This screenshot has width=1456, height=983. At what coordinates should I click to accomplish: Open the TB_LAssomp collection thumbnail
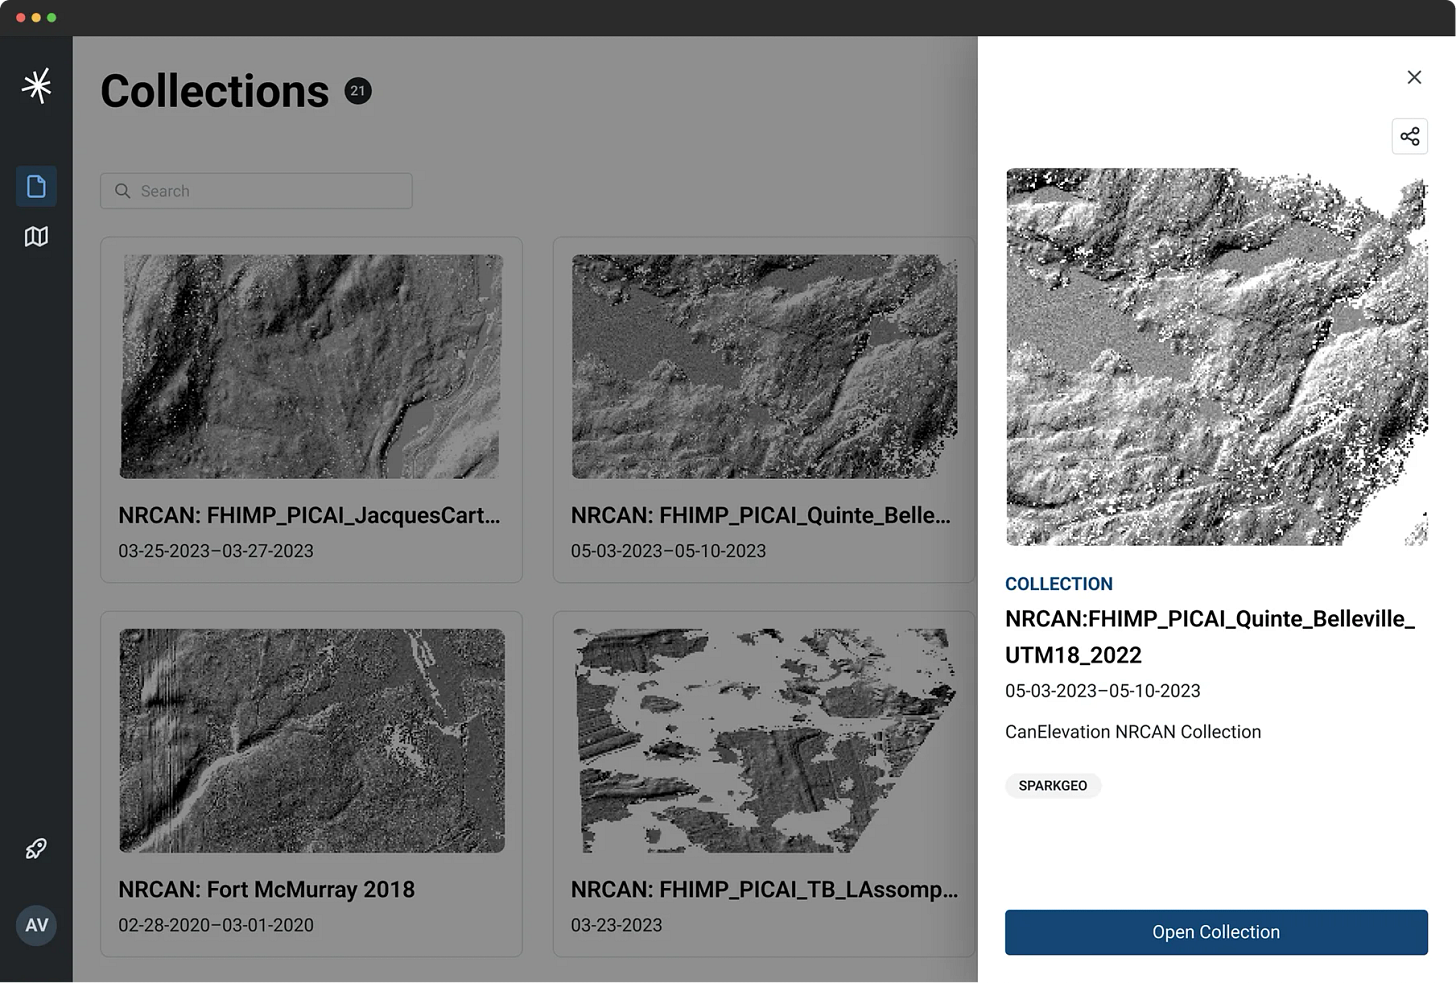point(764,740)
